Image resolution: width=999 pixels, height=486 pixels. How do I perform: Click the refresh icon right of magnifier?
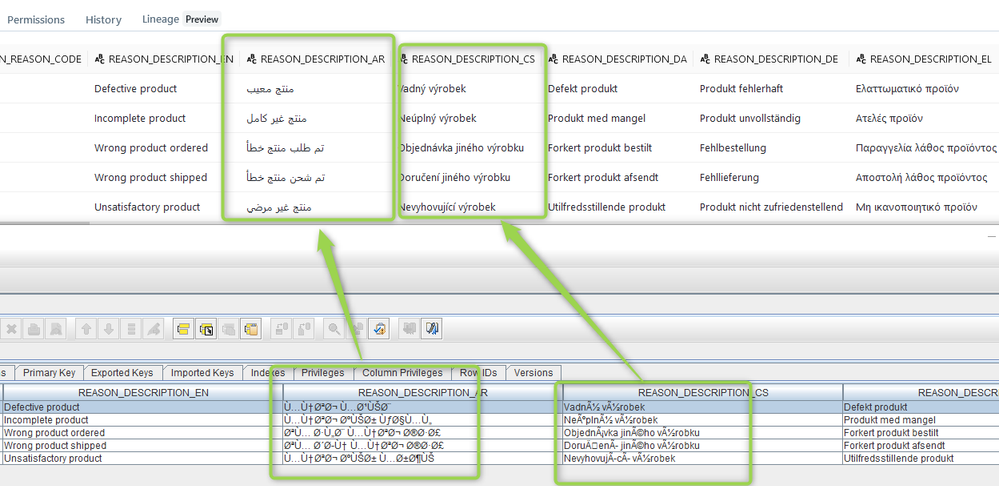pos(379,328)
